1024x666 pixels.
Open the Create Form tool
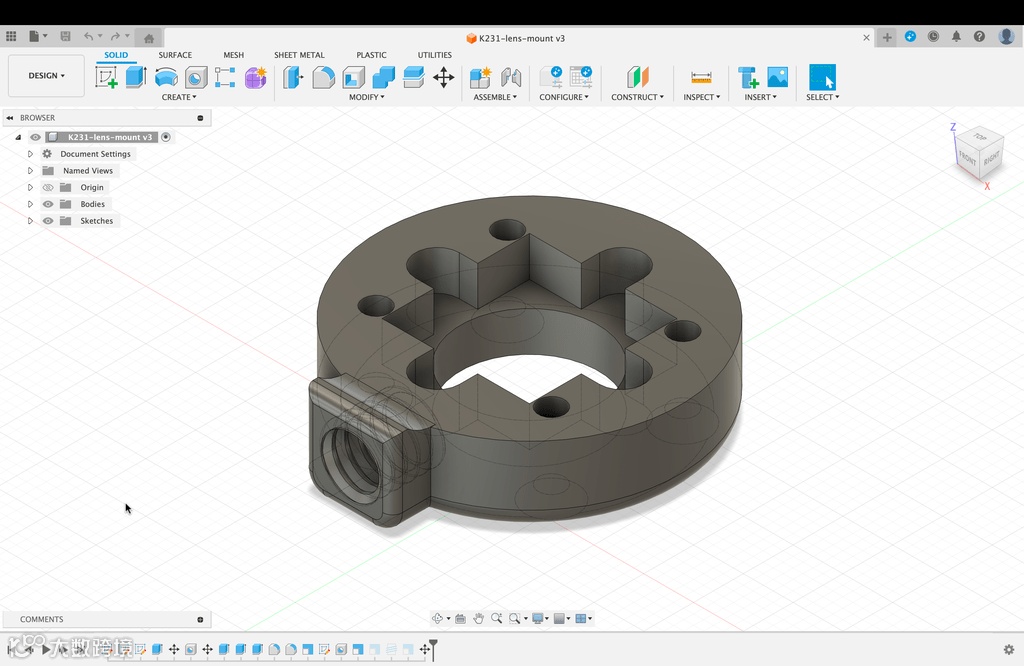tap(255, 77)
